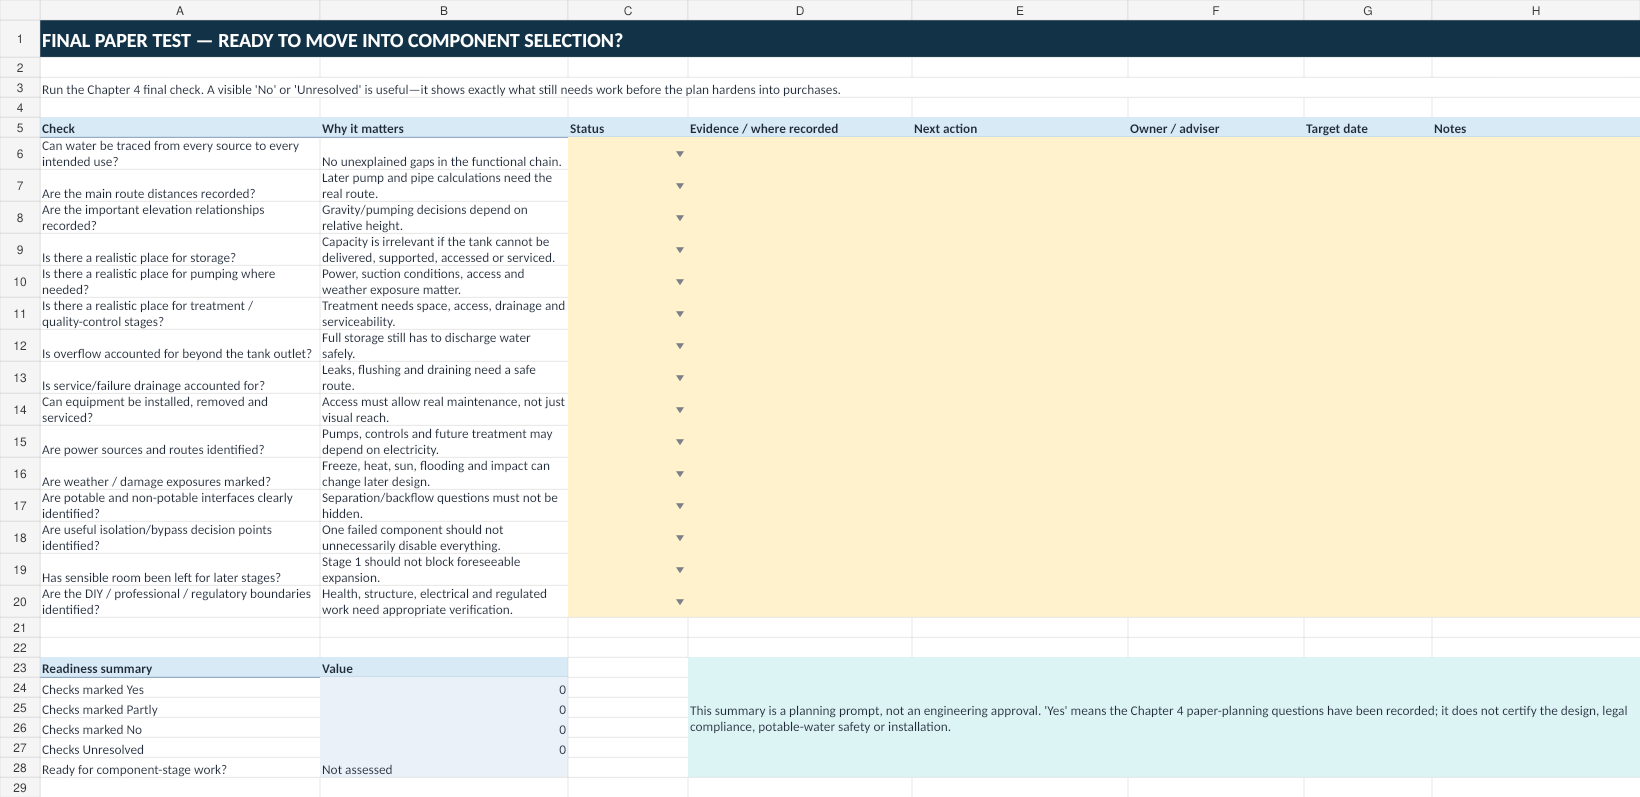1640x797 pixels.
Task: Select column F header
Action: [1216, 10]
